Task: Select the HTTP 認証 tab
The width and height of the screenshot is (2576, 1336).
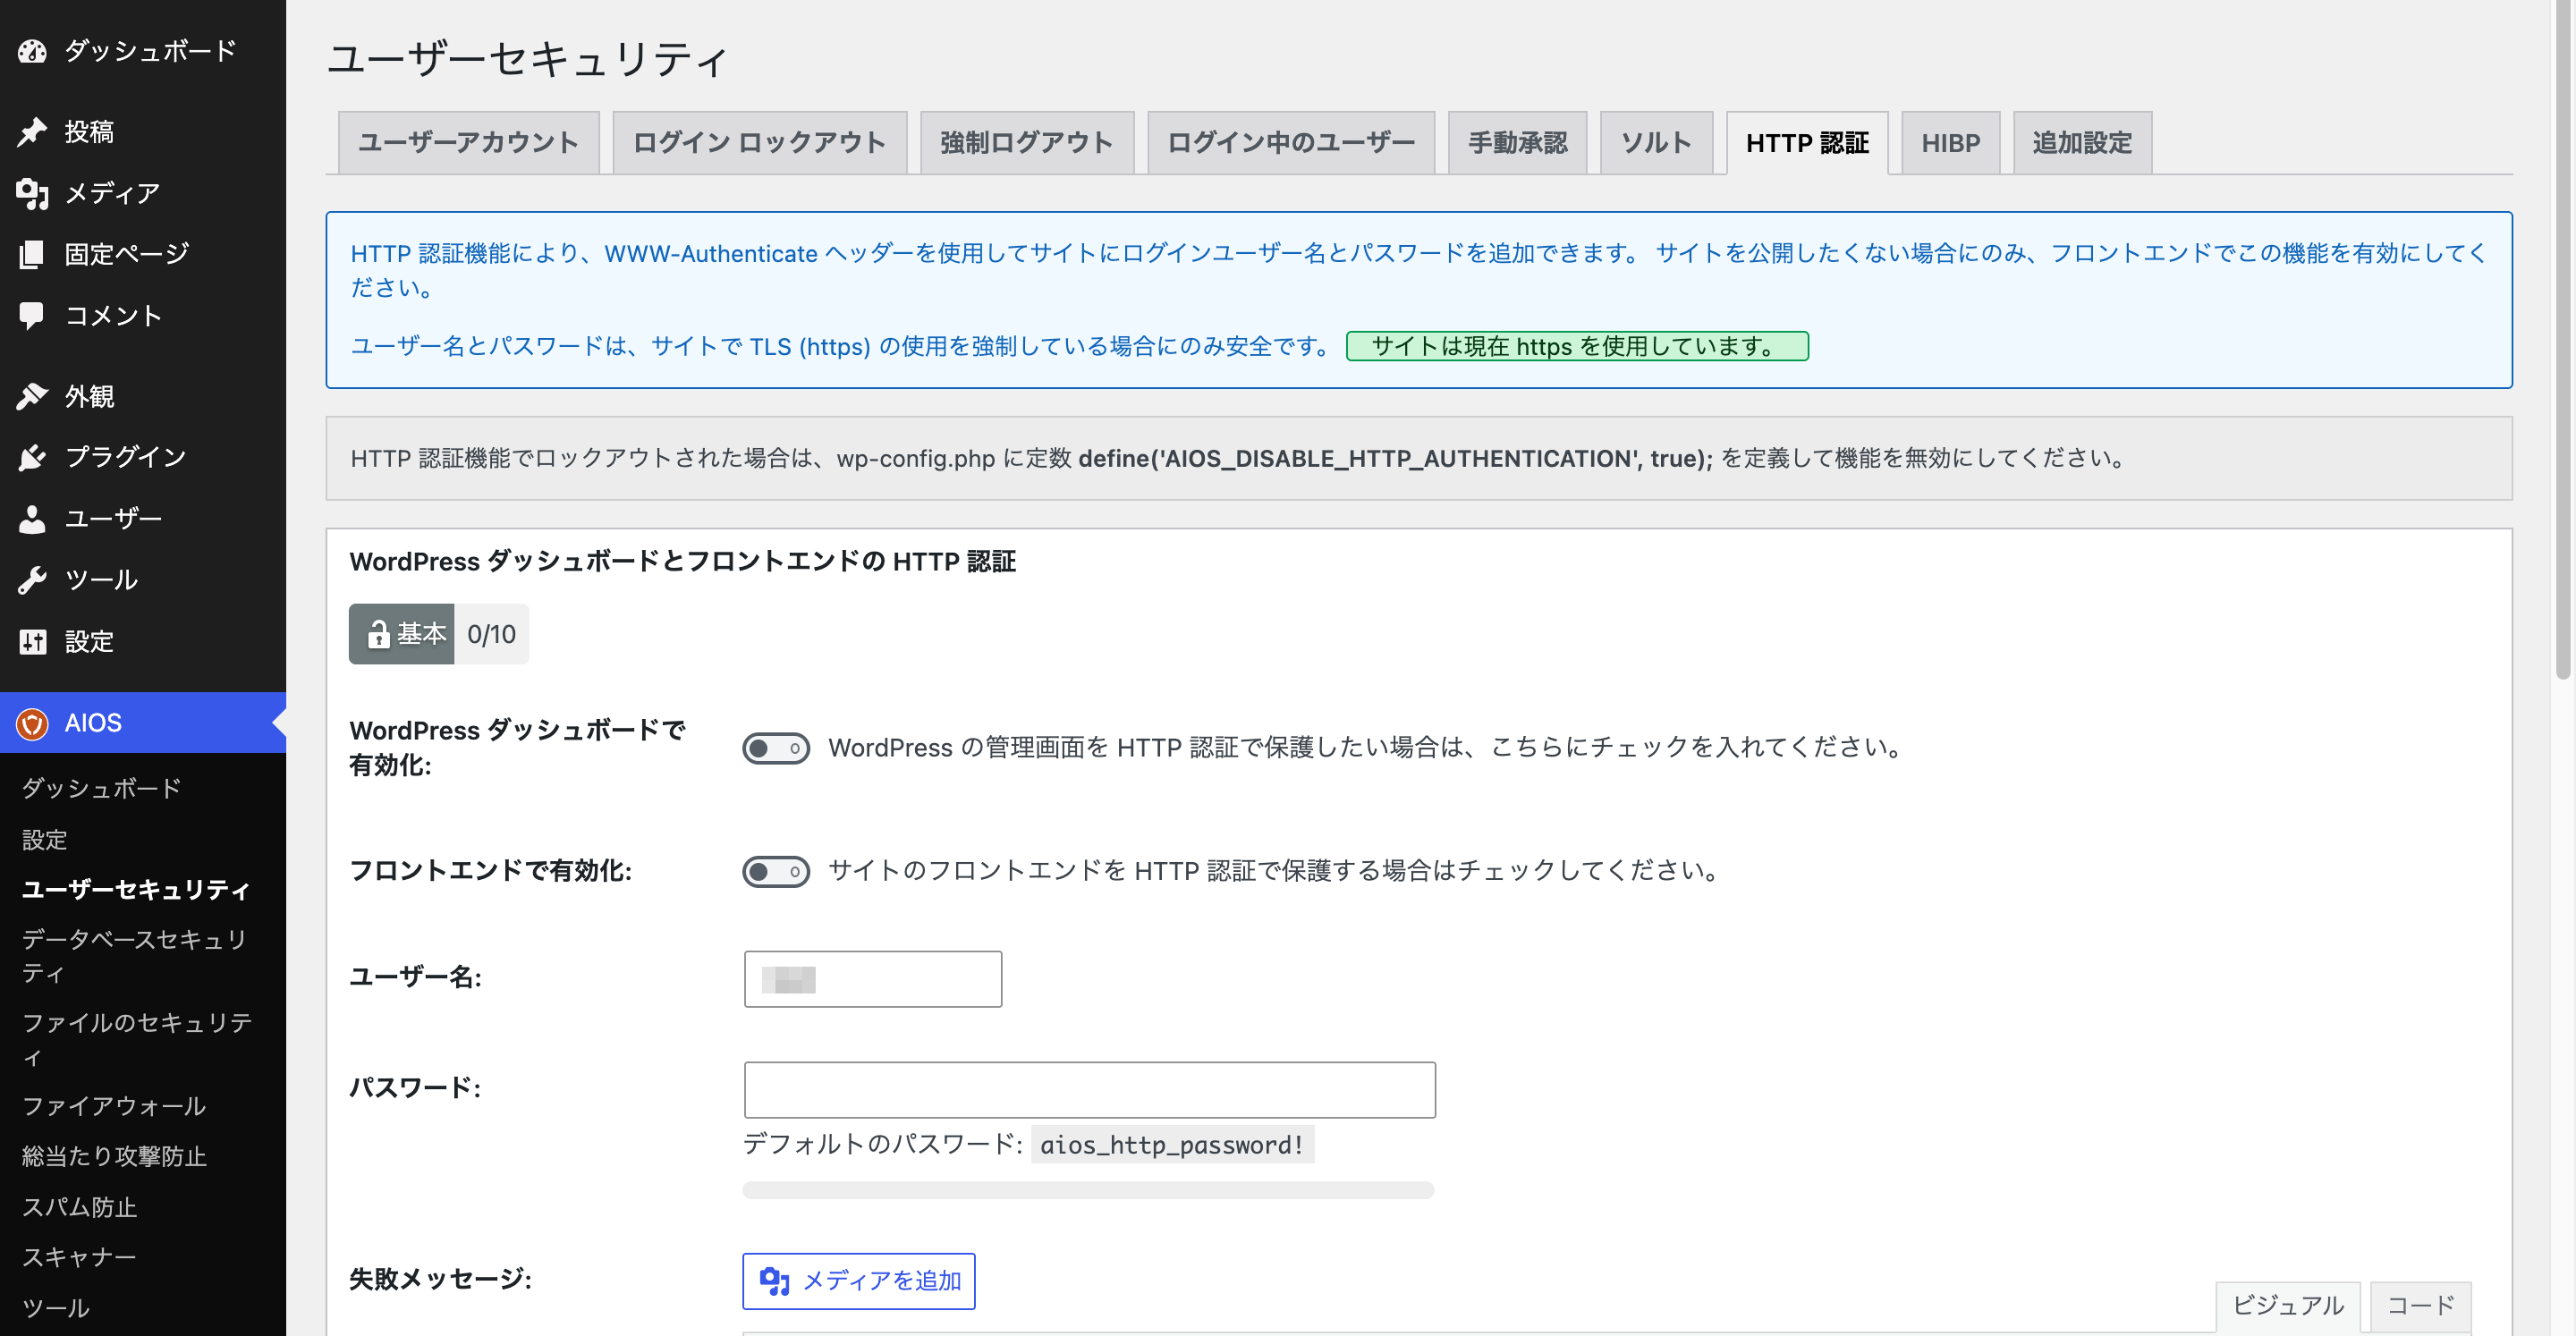Action: (x=1807, y=143)
